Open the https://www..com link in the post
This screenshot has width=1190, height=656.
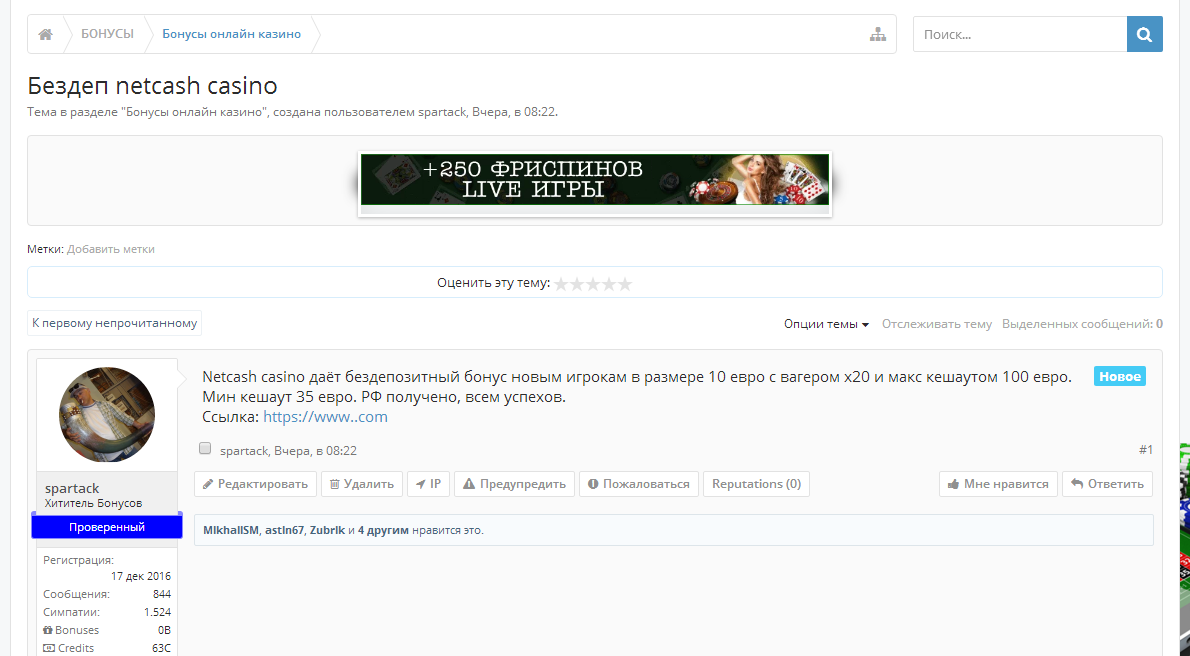325,417
